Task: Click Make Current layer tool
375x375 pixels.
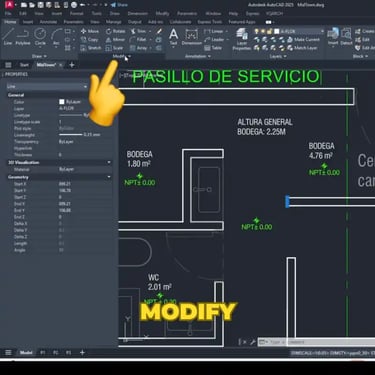Action: pos(303,39)
